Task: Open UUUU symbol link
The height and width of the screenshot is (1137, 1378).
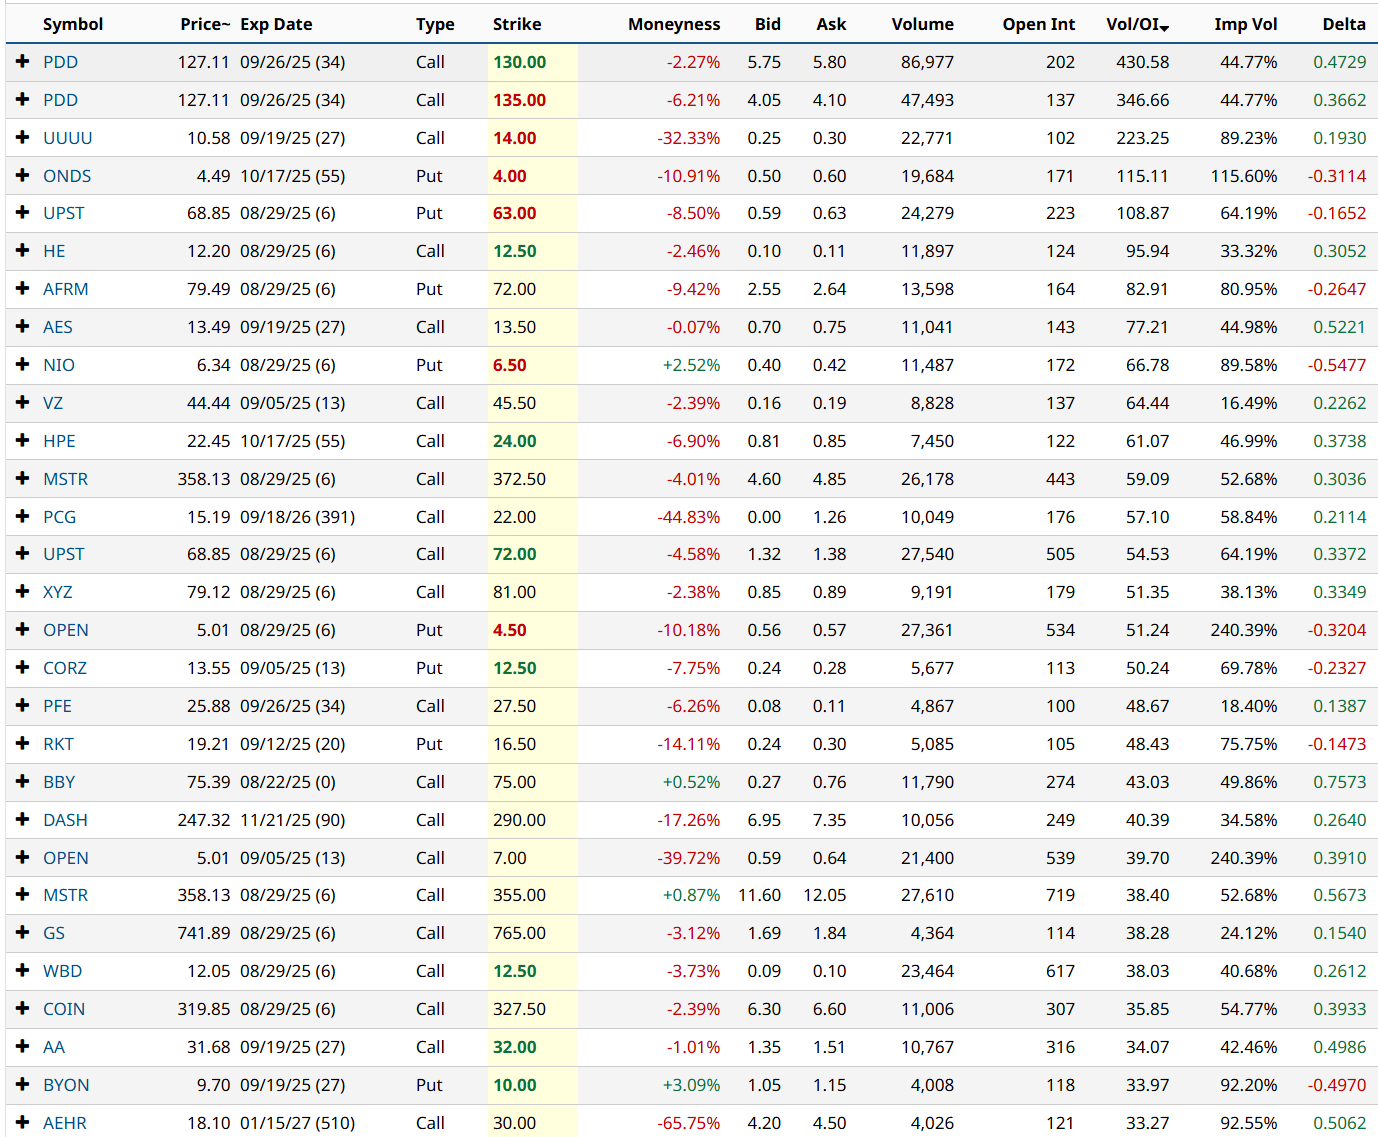Action: (68, 138)
